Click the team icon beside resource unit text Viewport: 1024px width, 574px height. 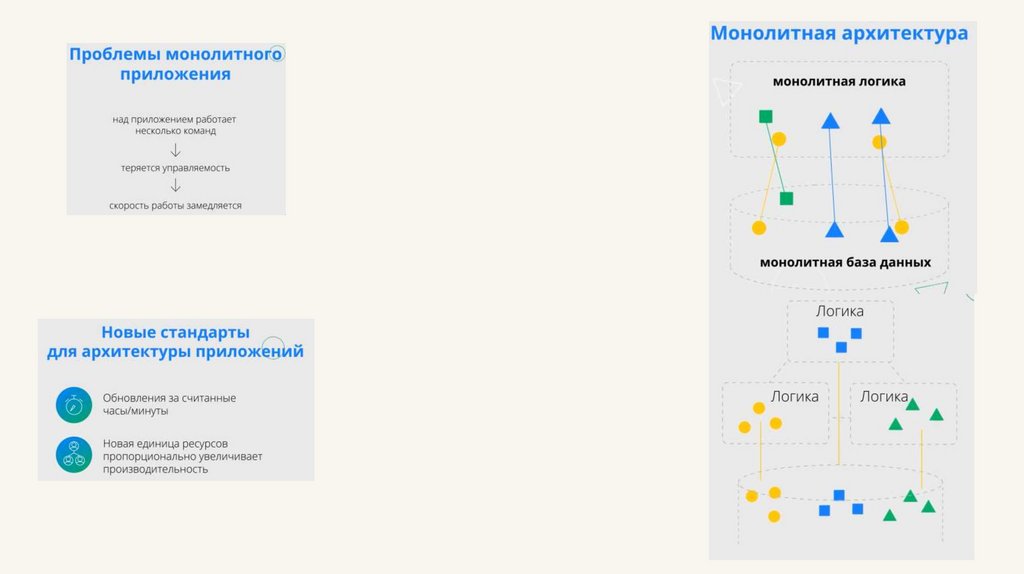[74, 455]
